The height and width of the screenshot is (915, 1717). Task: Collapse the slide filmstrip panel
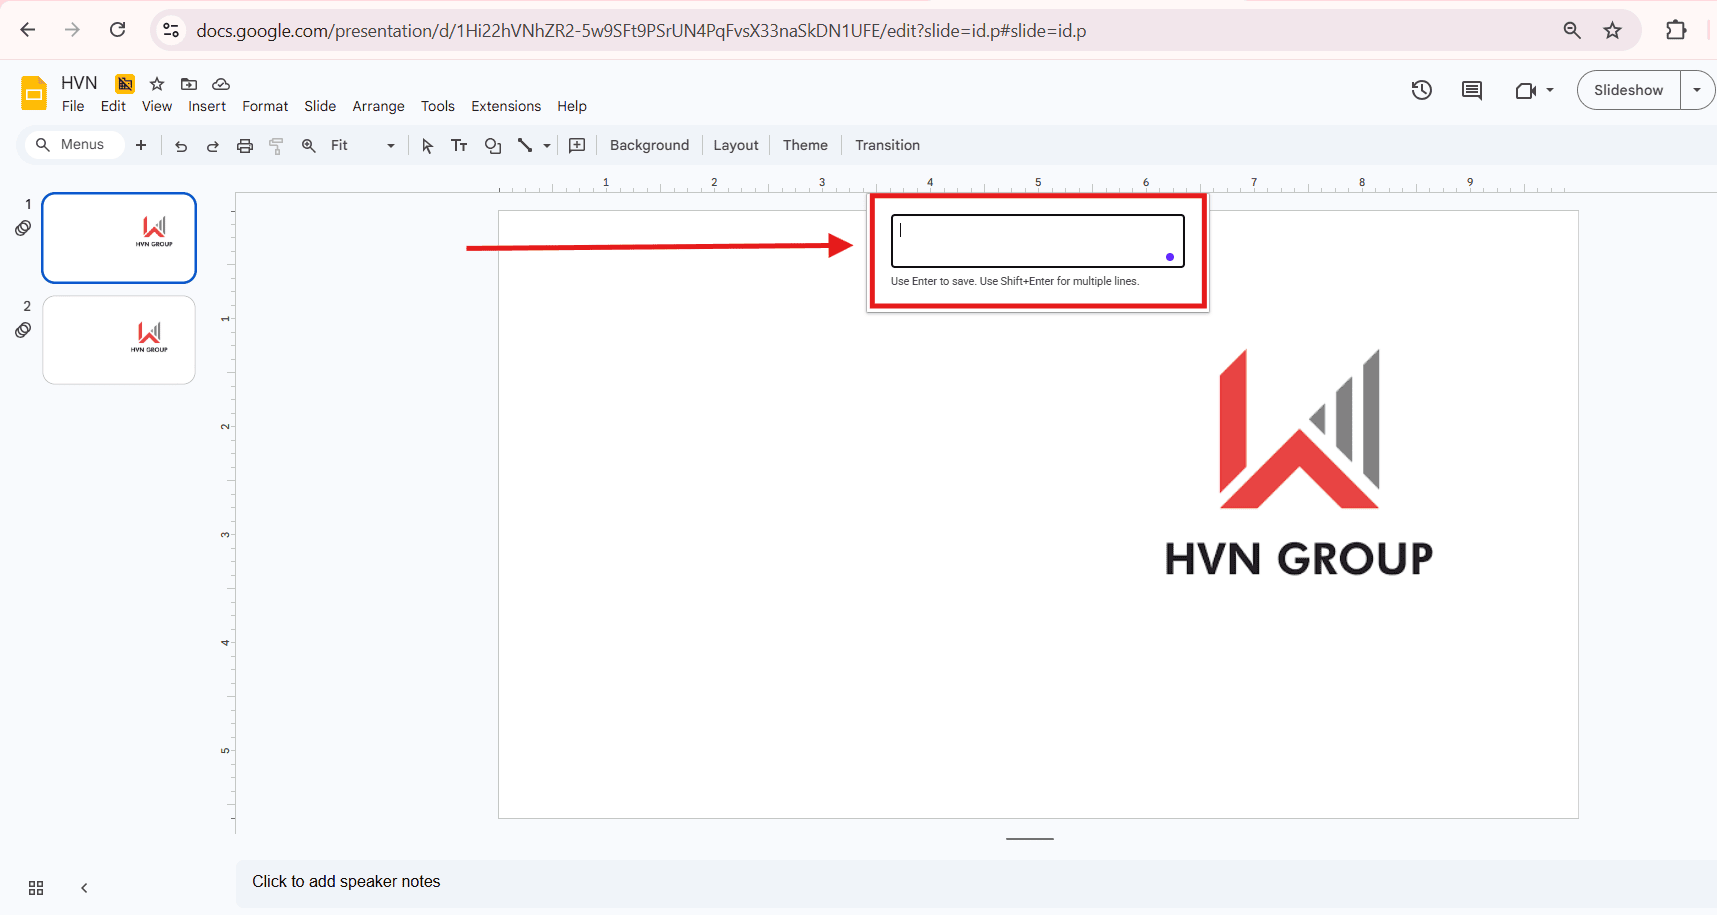click(x=84, y=888)
